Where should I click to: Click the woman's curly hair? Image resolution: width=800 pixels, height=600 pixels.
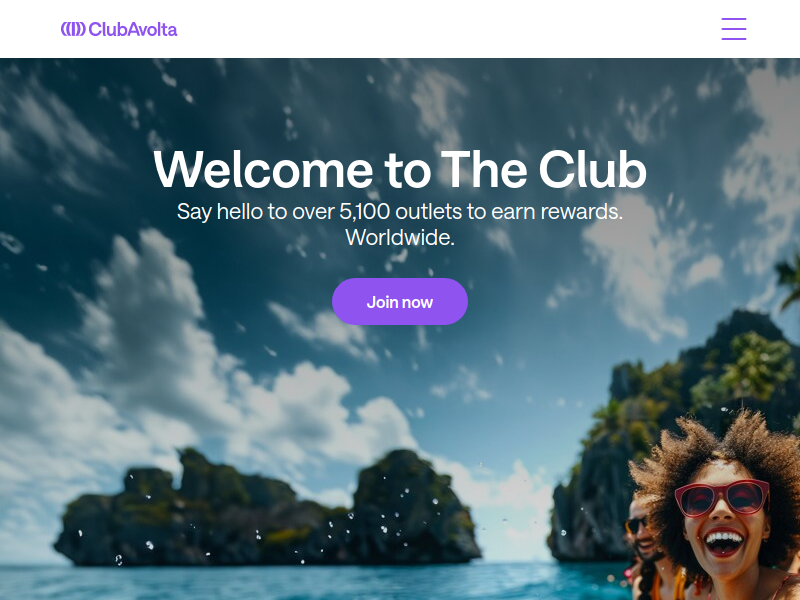point(714,449)
